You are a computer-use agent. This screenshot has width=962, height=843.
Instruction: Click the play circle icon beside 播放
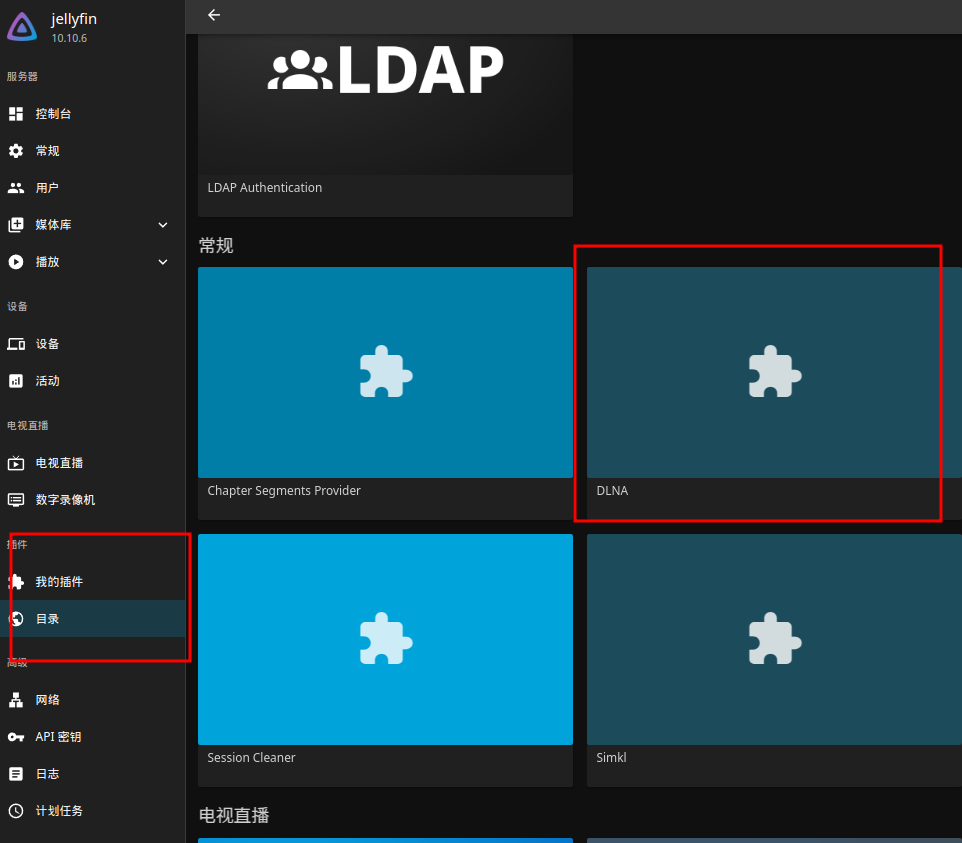pyautogui.click(x=16, y=262)
